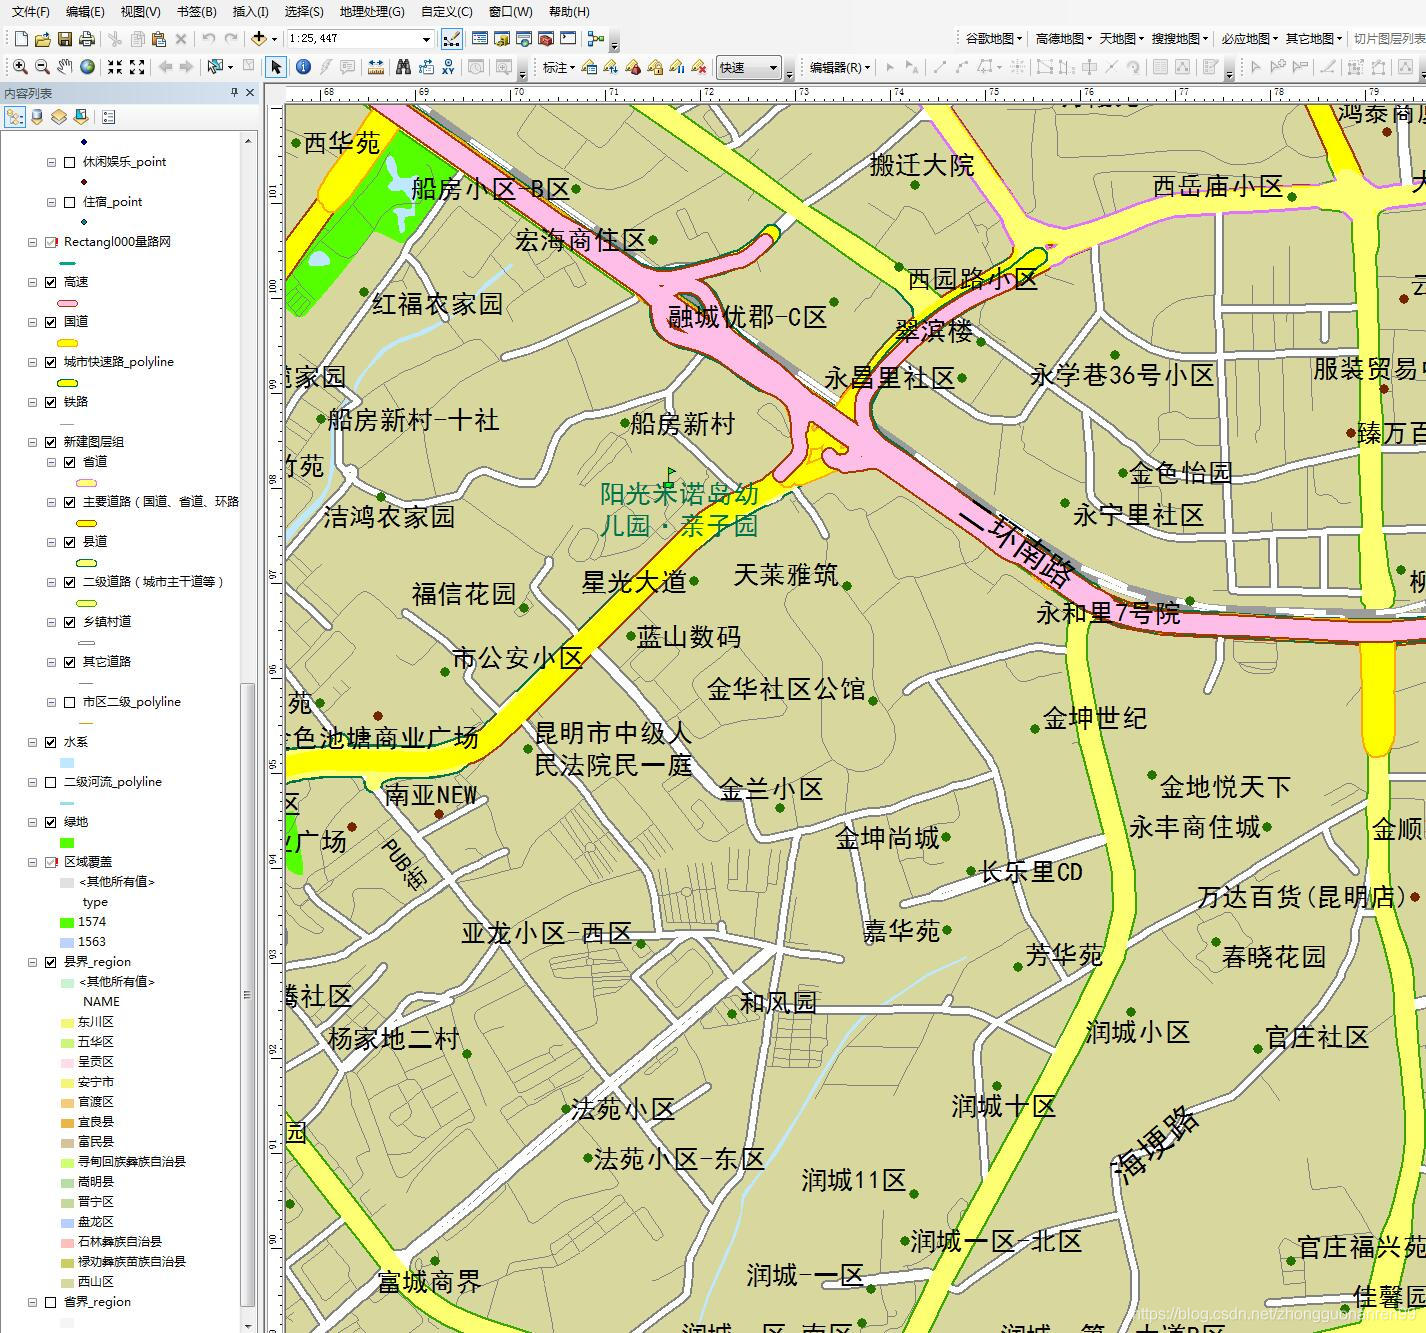Open the Editor toolbar icon next to the scale
This screenshot has width=1426, height=1333.
451,39
